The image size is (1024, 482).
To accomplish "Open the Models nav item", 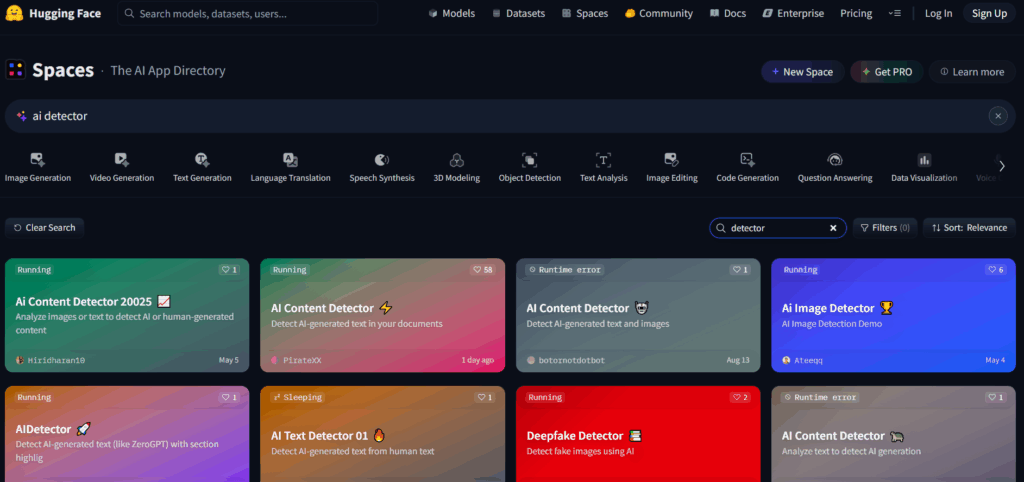I will pyautogui.click(x=451, y=14).
